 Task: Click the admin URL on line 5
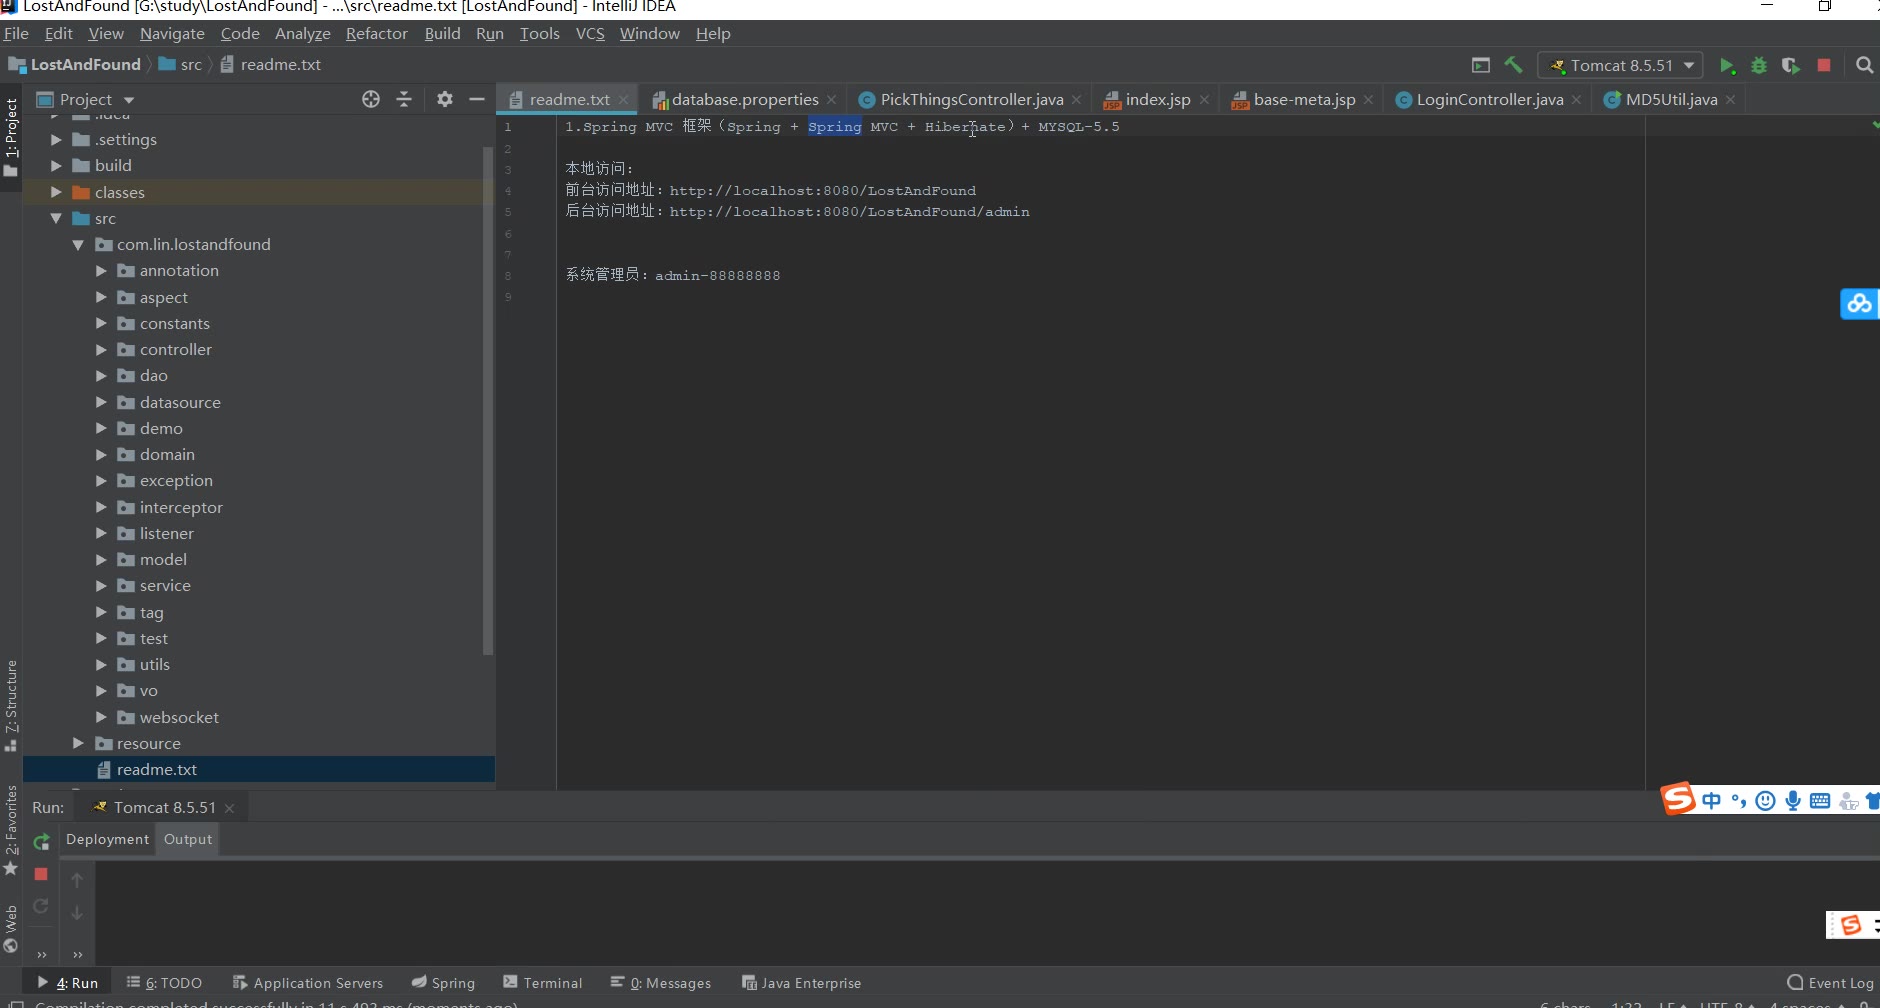coord(849,212)
